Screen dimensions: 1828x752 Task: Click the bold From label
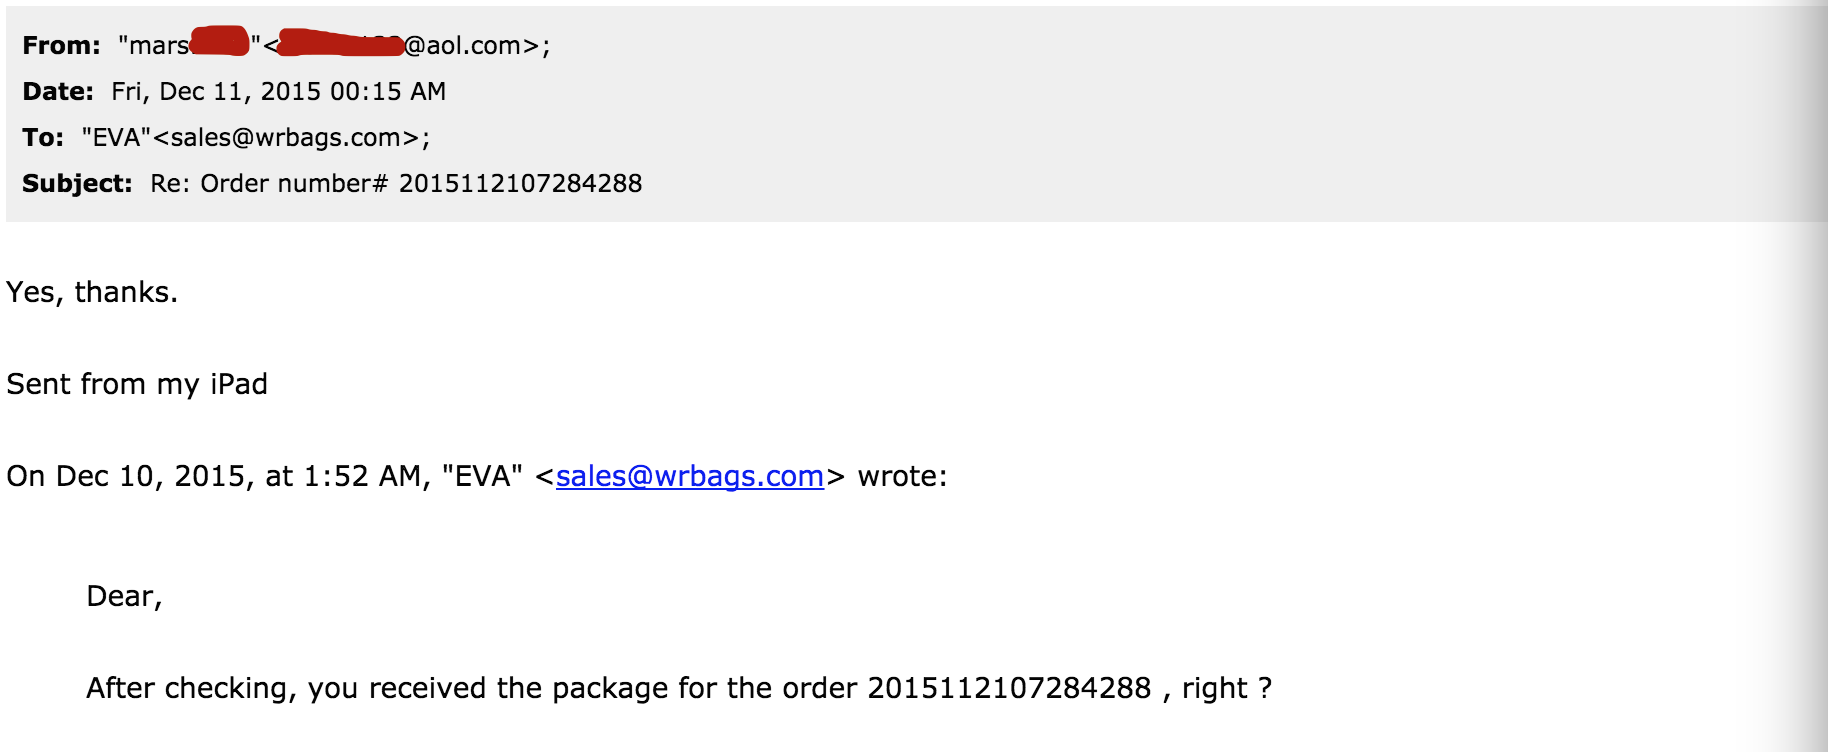pos(61,46)
